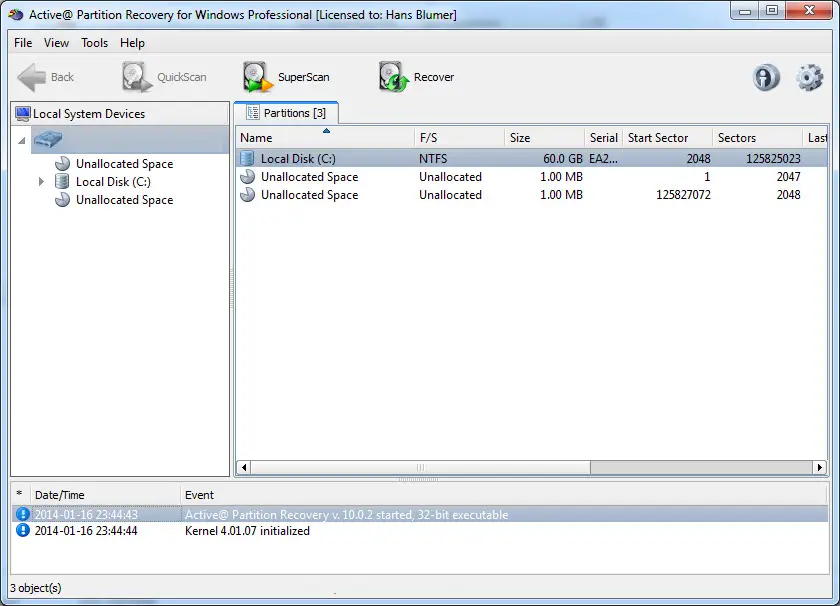
Task: Click Local Disk (C:) icon in partitions list
Action: coord(247,159)
